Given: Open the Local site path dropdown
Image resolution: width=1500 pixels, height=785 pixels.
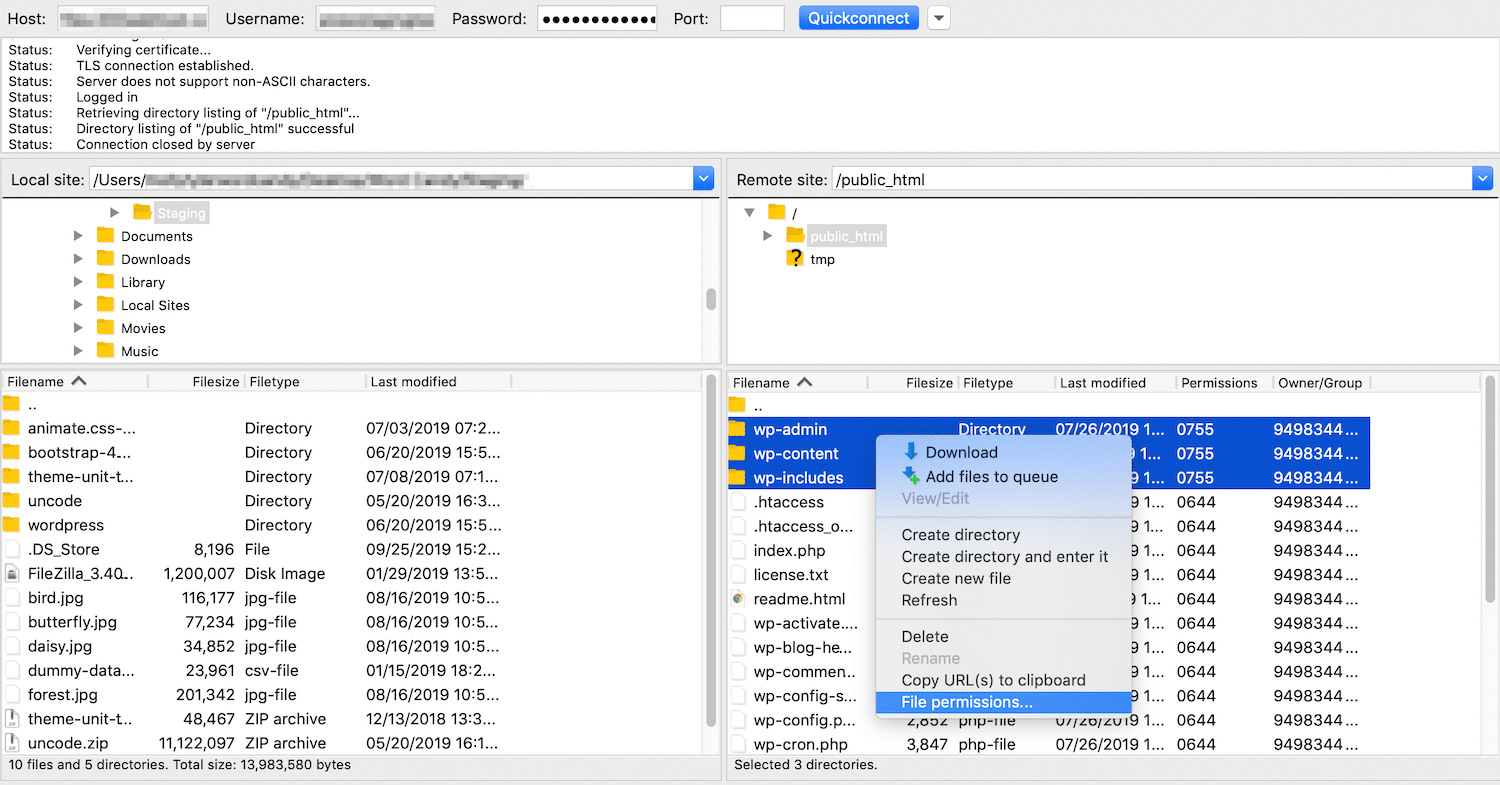Looking at the screenshot, I should click(703, 178).
